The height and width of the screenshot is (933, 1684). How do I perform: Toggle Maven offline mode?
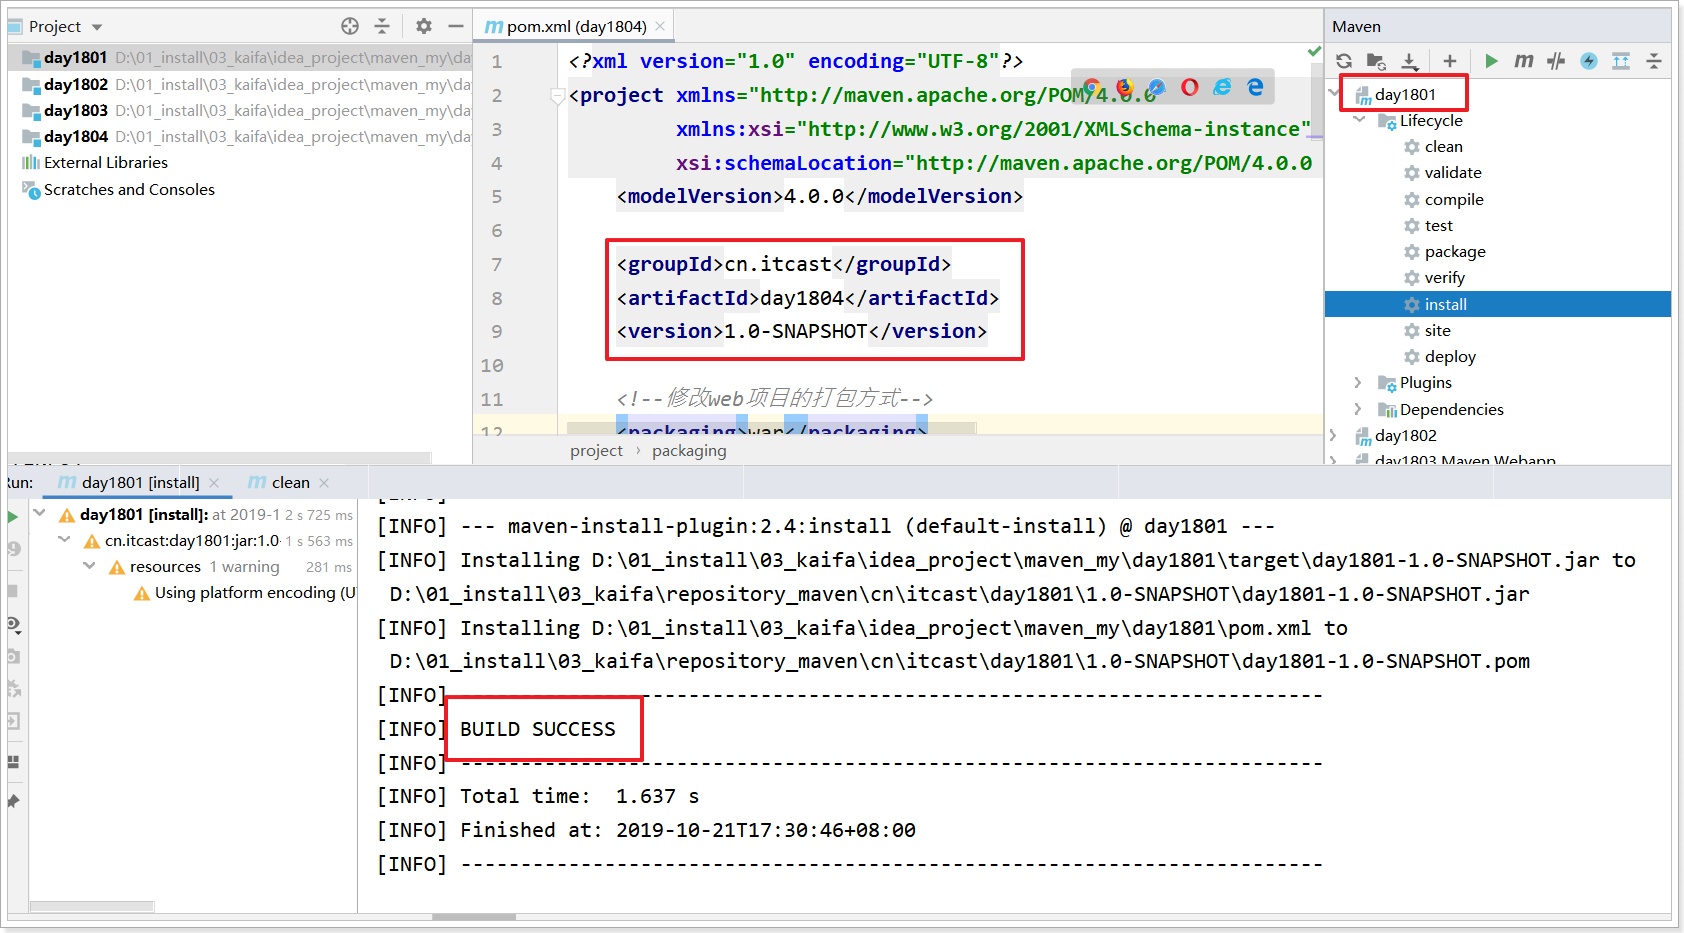tap(1556, 61)
